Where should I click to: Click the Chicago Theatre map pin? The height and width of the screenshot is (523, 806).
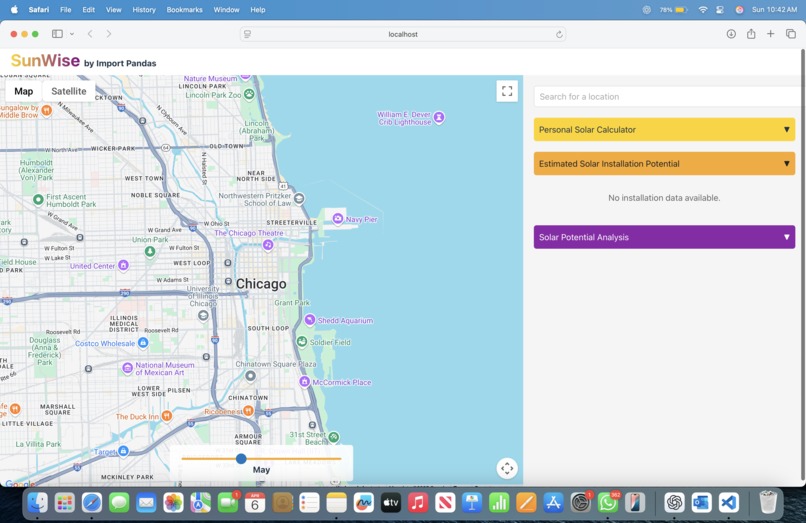tap(268, 245)
